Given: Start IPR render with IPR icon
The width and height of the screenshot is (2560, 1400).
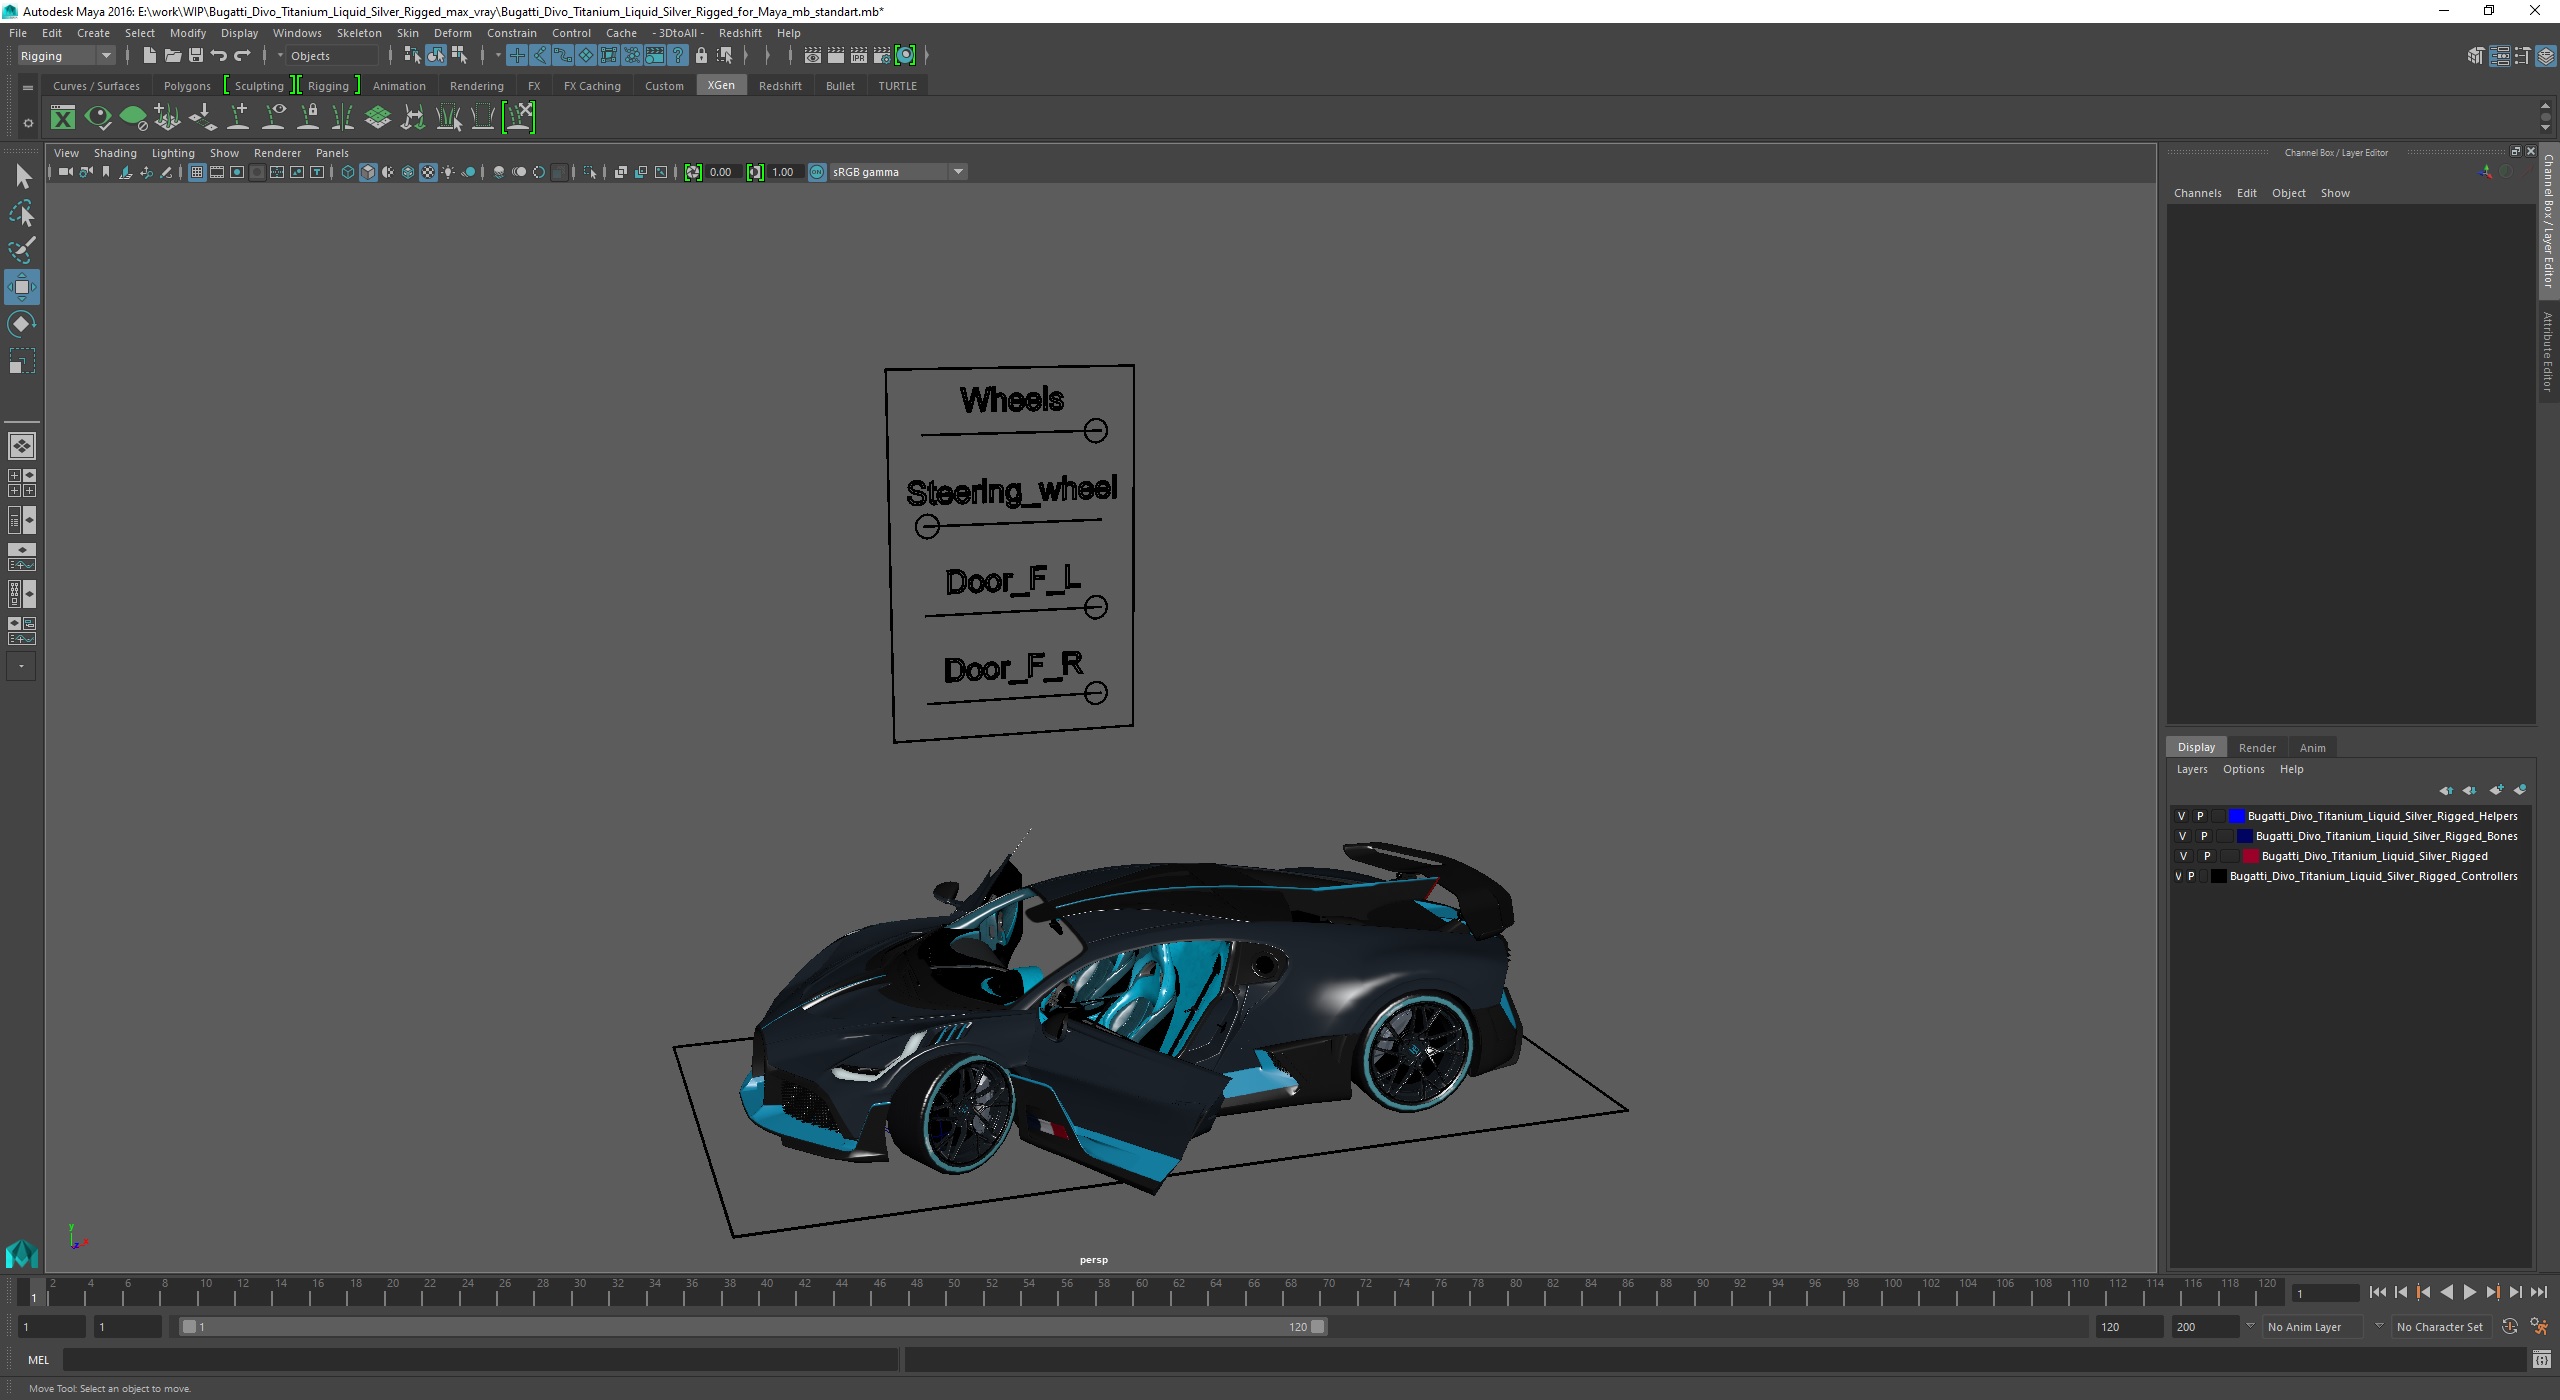Looking at the screenshot, I should click(859, 56).
